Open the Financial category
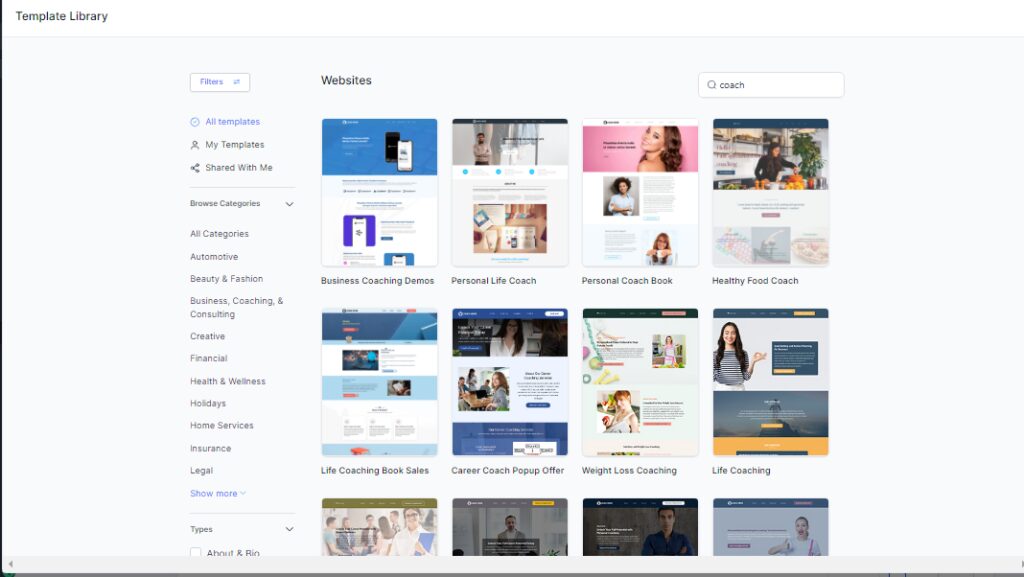Screen dimensions: 1024x577 click(x=209, y=358)
